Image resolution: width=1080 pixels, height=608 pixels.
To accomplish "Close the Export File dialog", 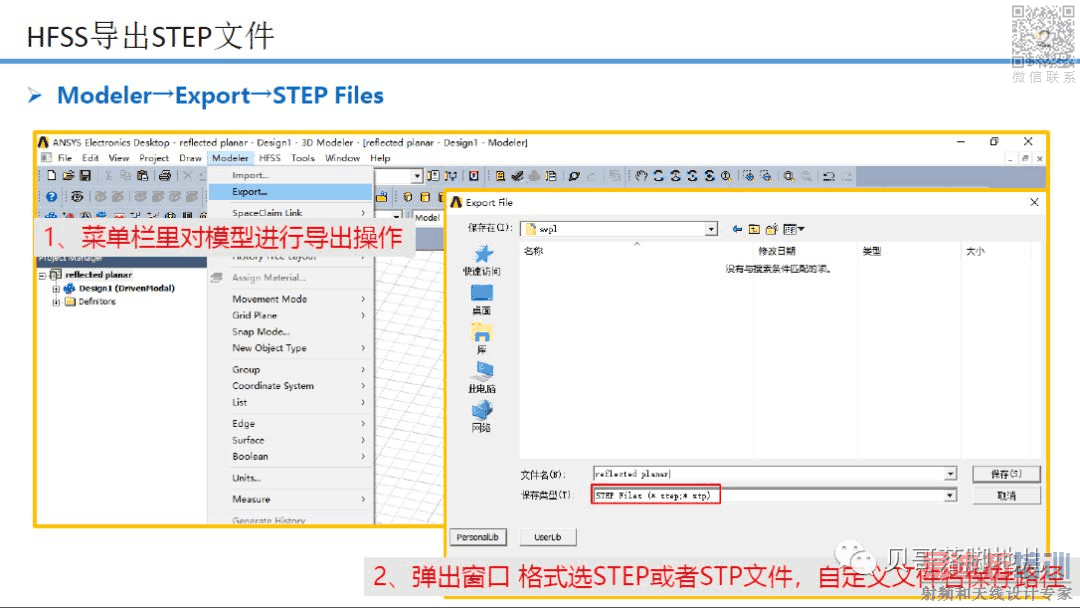I will pyautogui.click(x=1034, y=202).
